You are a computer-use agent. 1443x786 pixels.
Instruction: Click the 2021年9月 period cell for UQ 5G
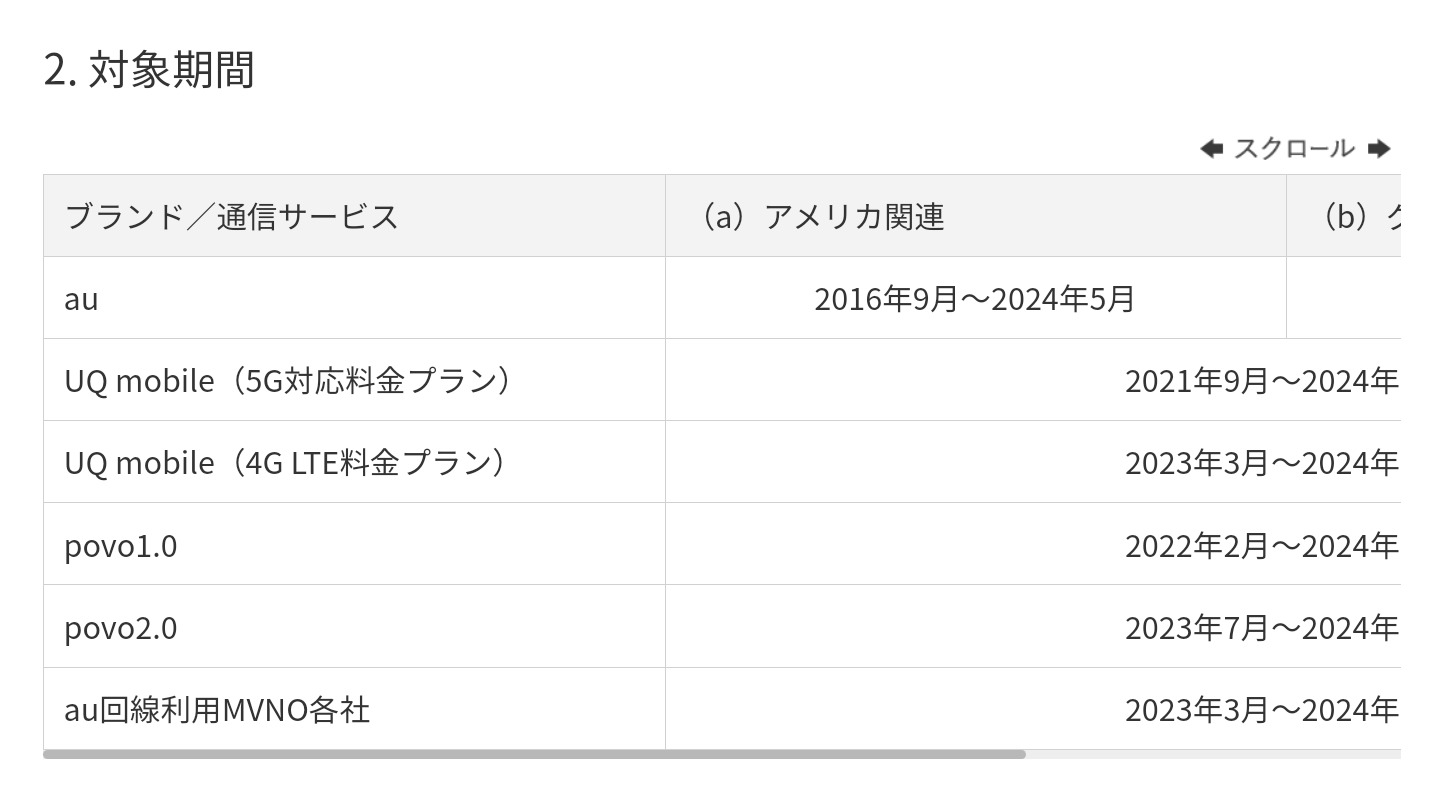pos(1260,381)
